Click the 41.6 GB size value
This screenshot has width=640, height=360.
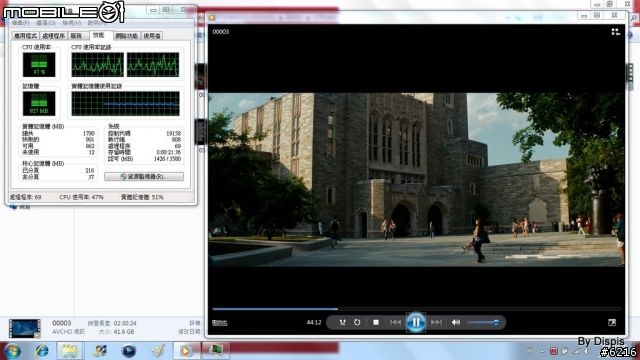pyautogui.click(x=124, y=332)
